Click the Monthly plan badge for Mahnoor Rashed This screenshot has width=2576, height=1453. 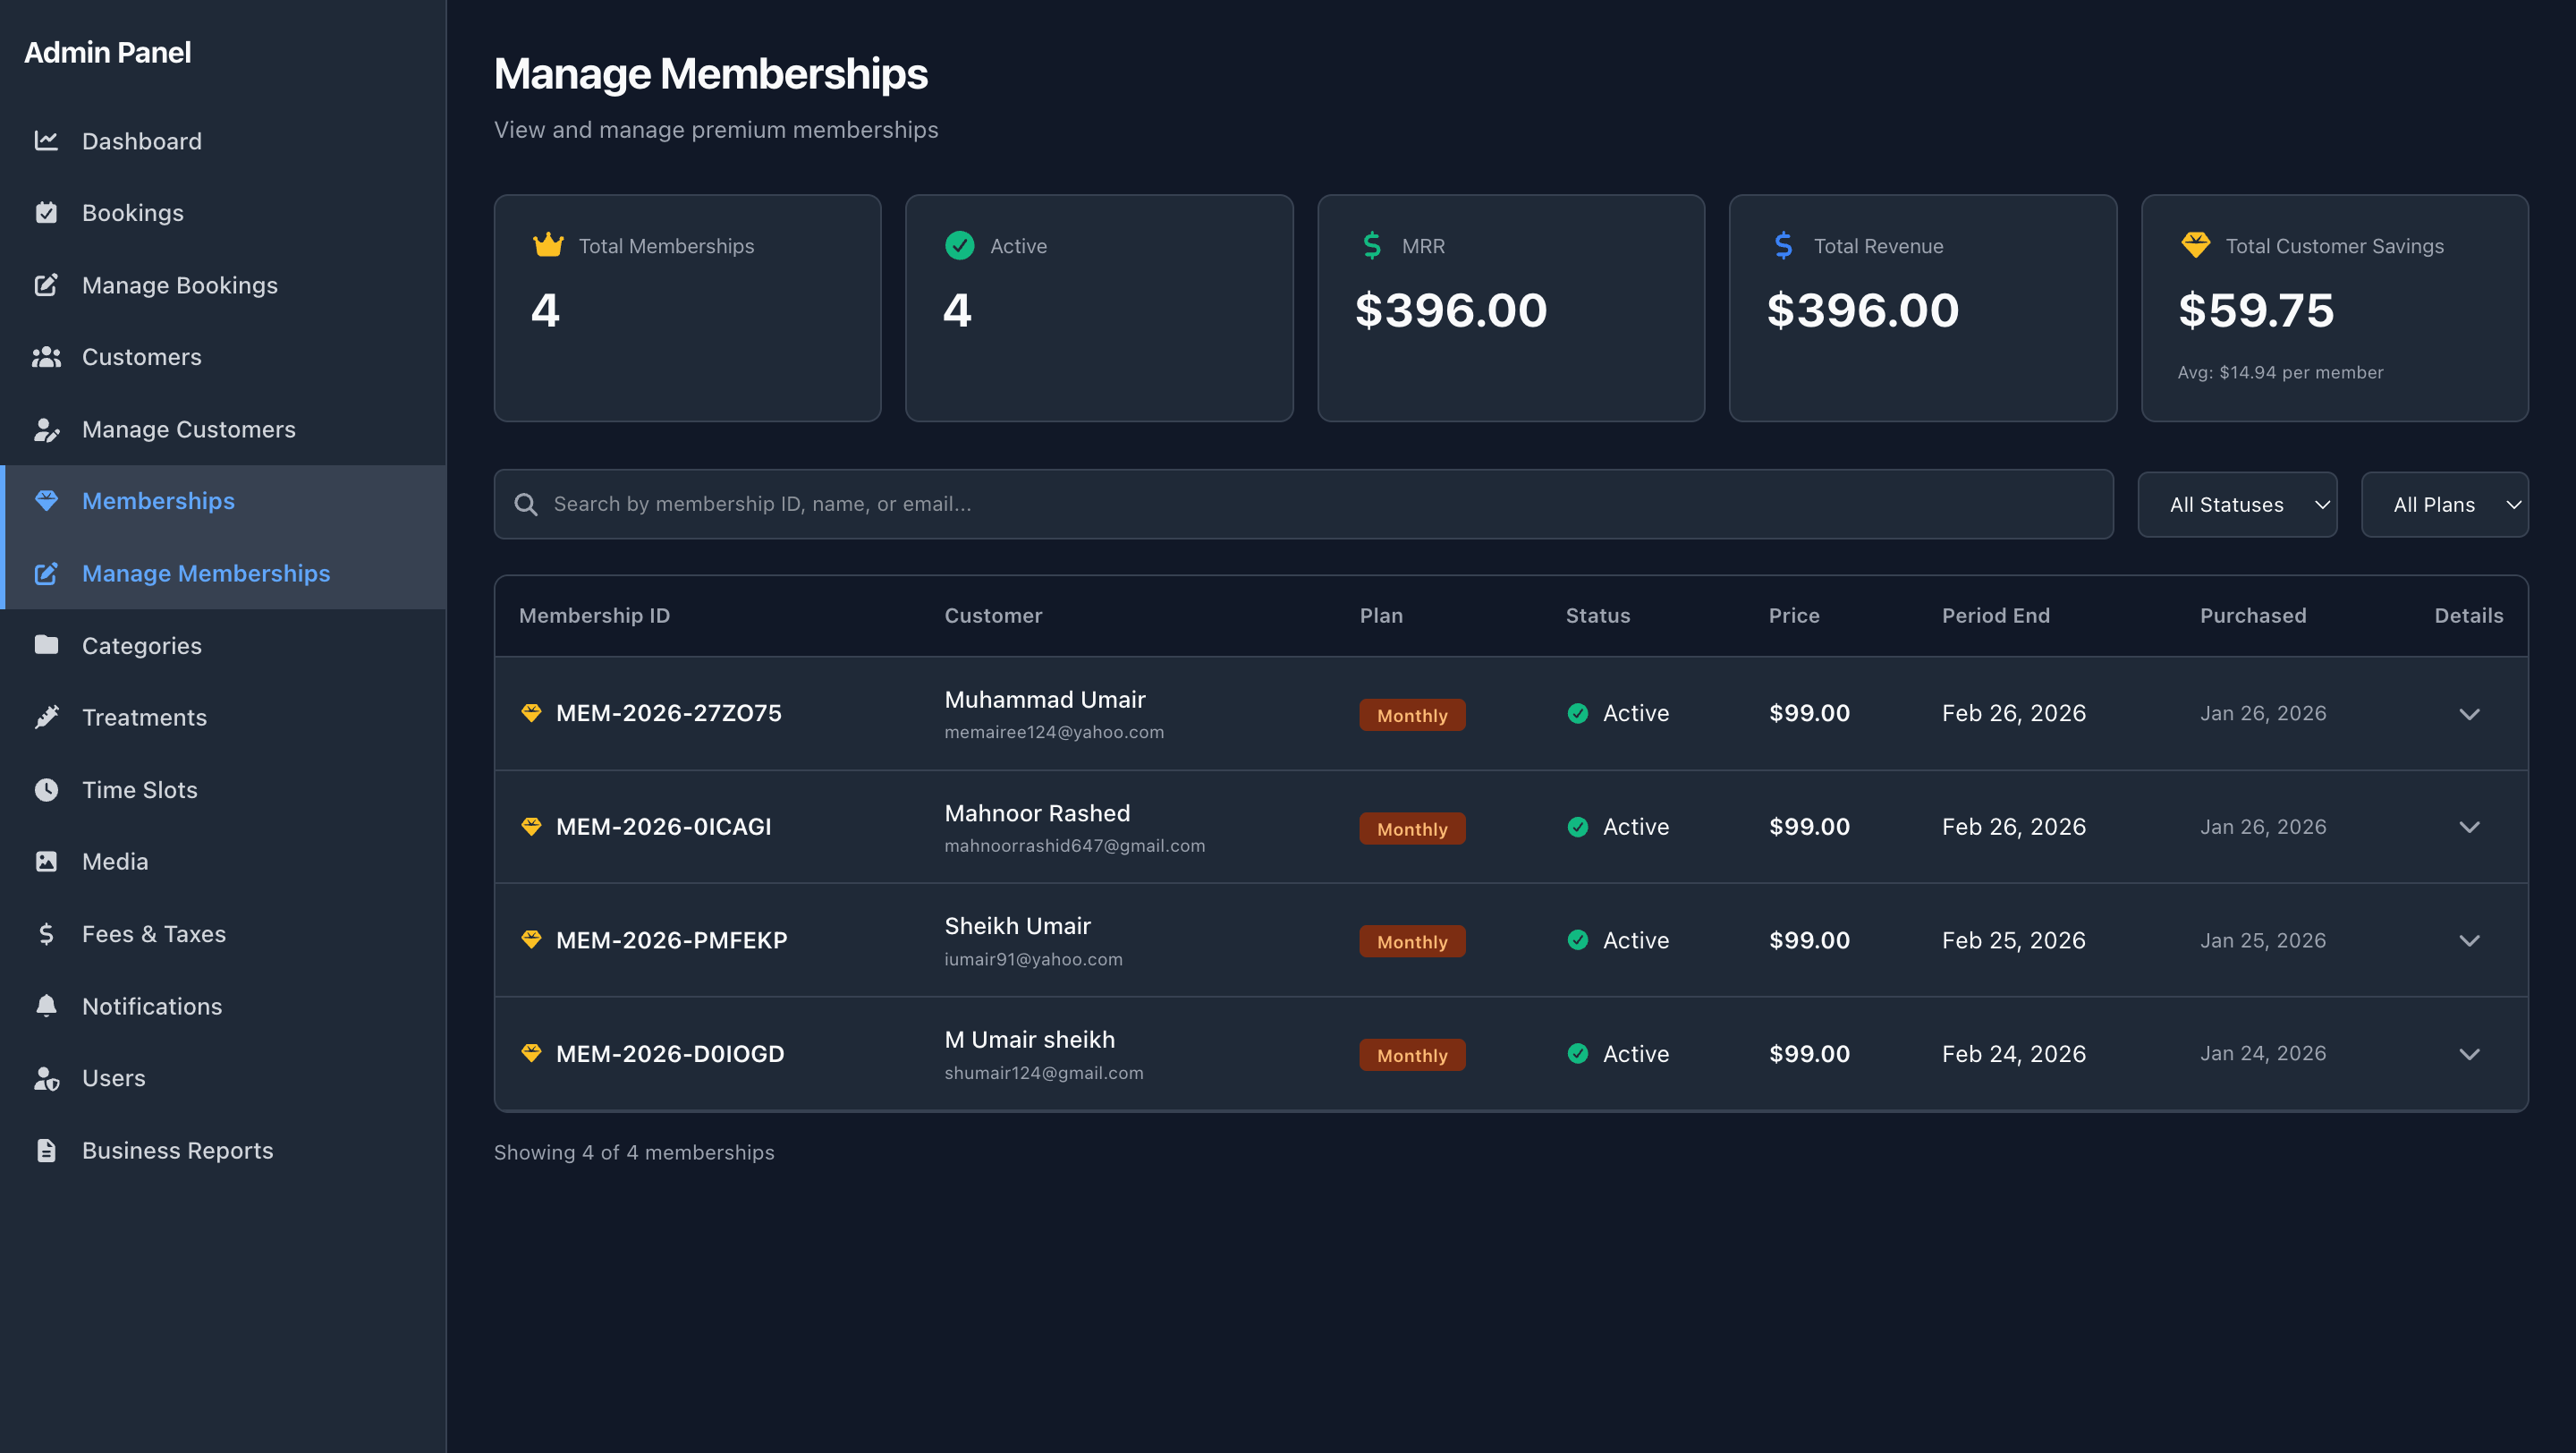click(x=1412, y=828)
